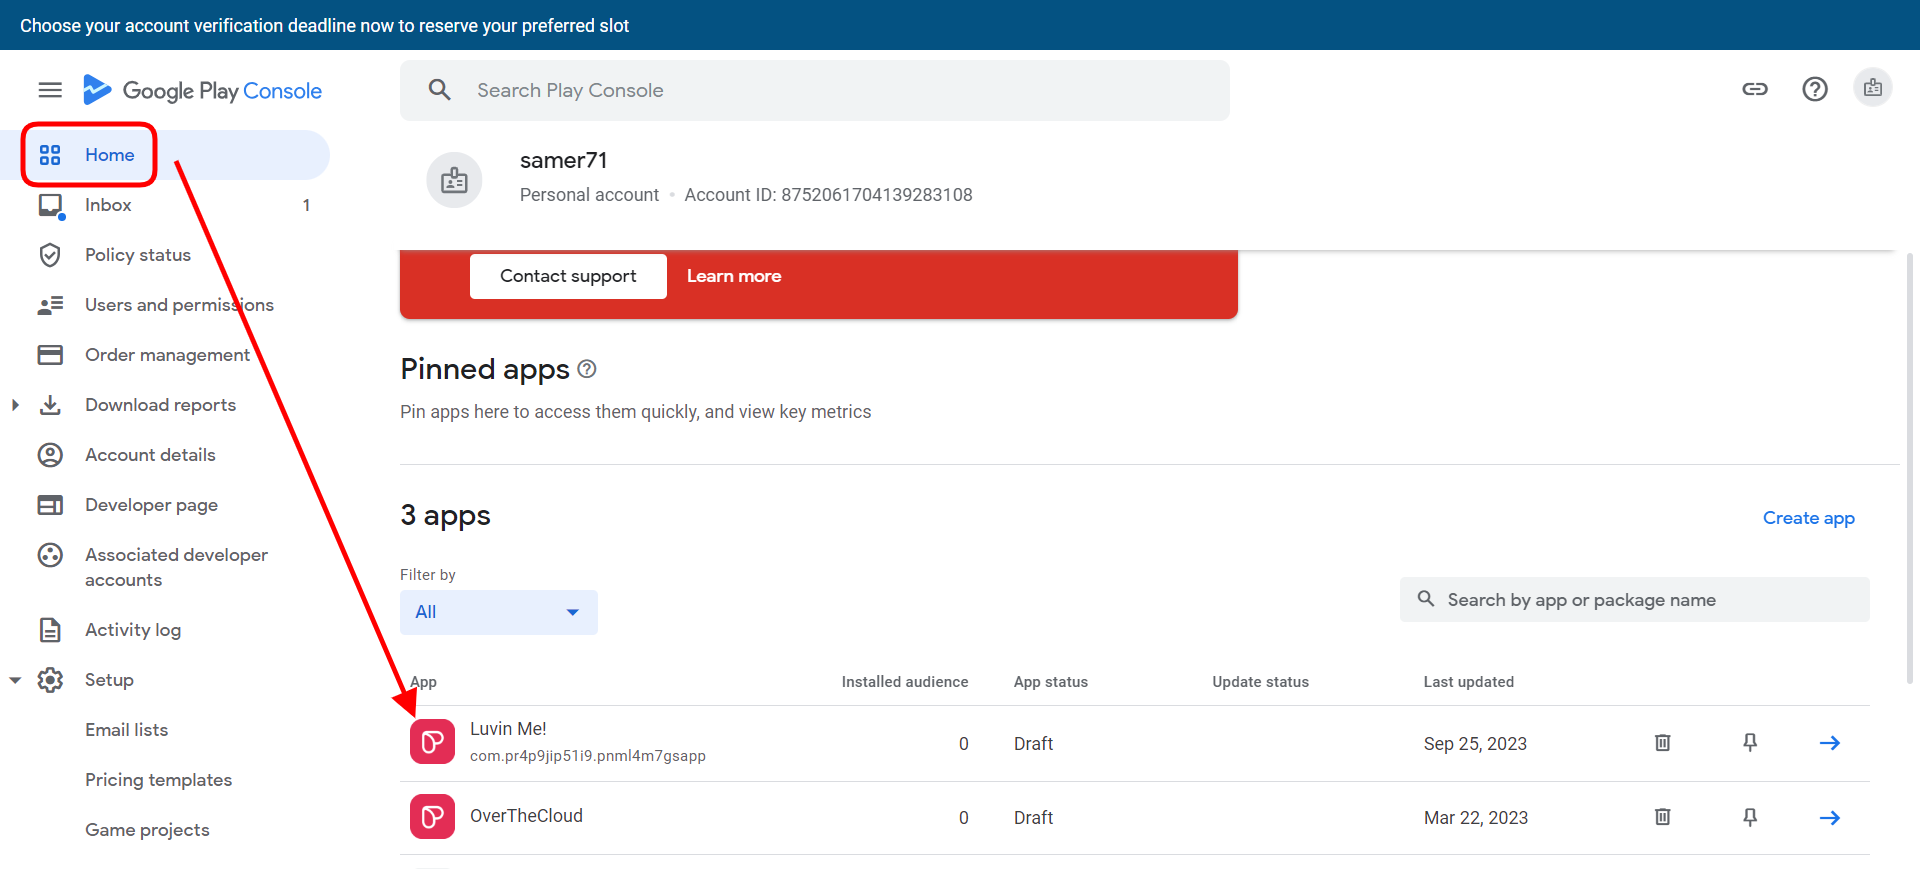Image resolution: width=1920 pixels, height=869 pixels.
Task: Click the Create app link
Action: pyautogui.click(x=1808, y=518)
